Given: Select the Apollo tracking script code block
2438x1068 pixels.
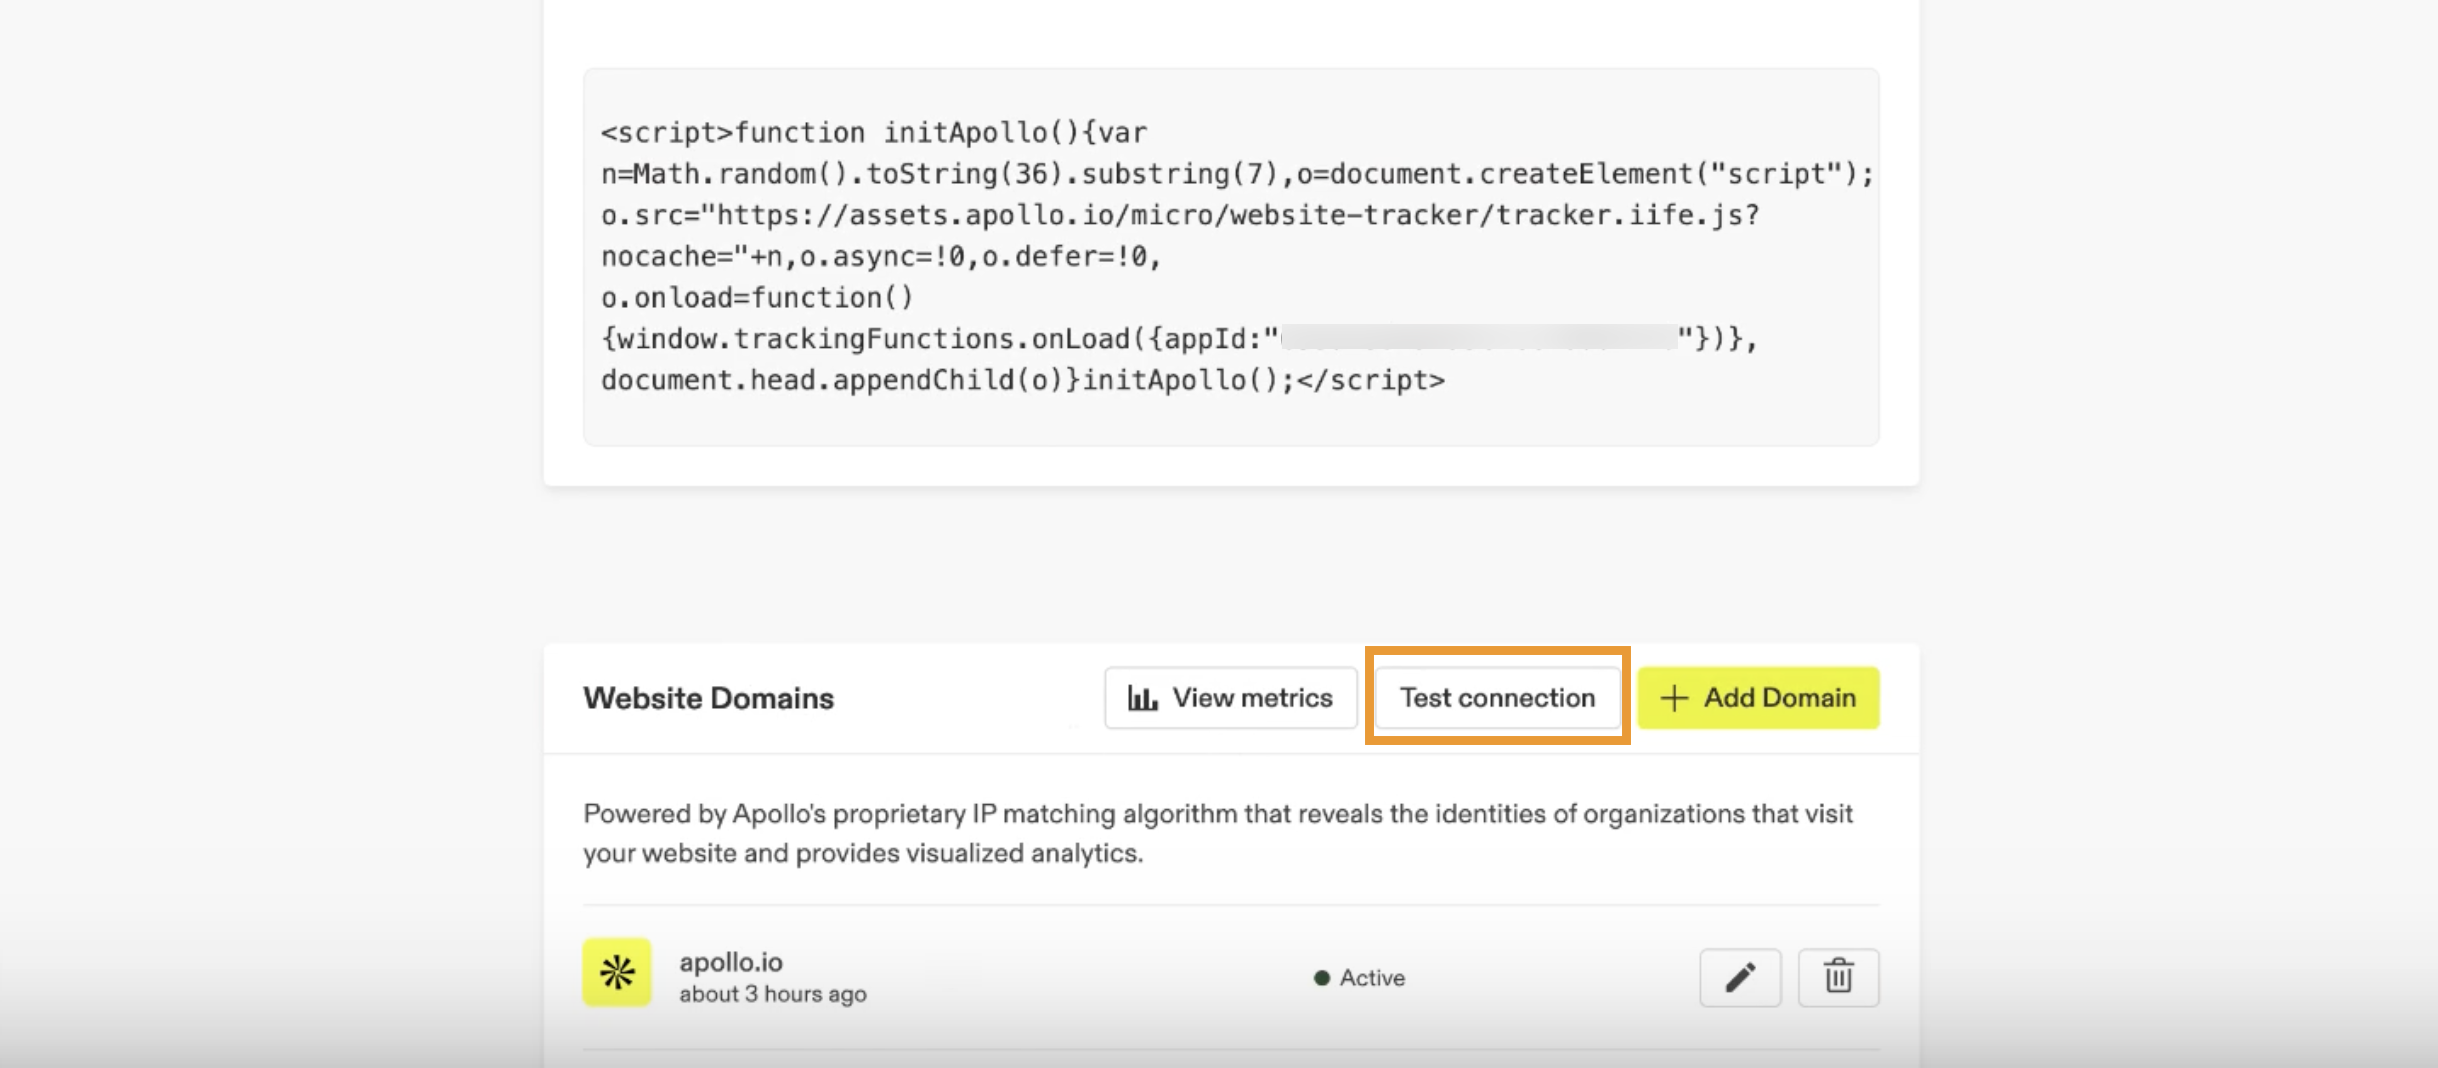Looking at the screenshot, I should 1232,255.
